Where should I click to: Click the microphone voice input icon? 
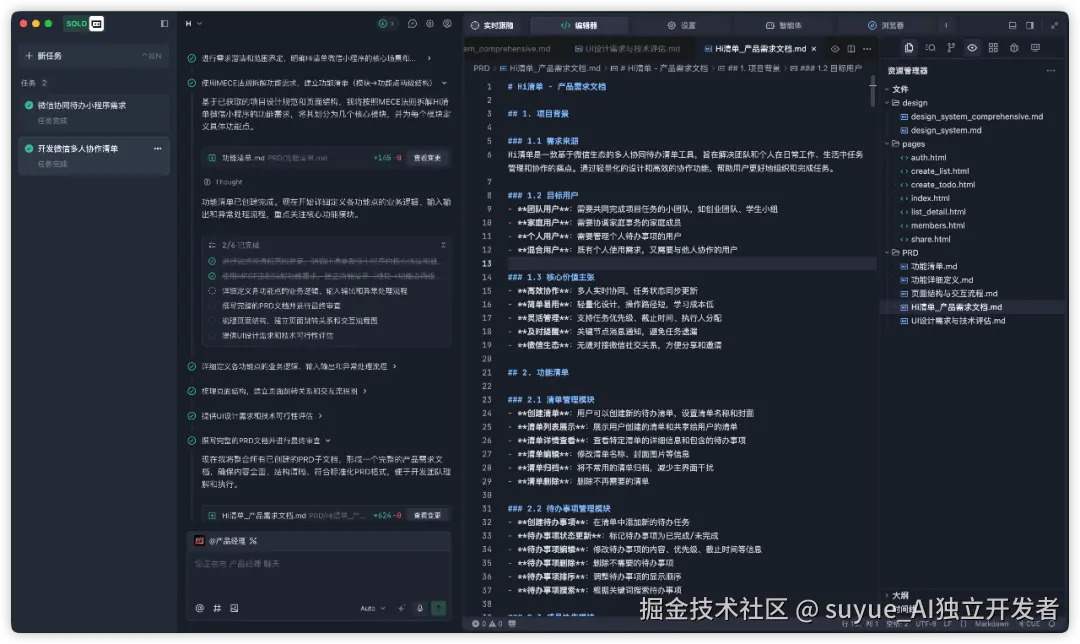click(419, 608)
